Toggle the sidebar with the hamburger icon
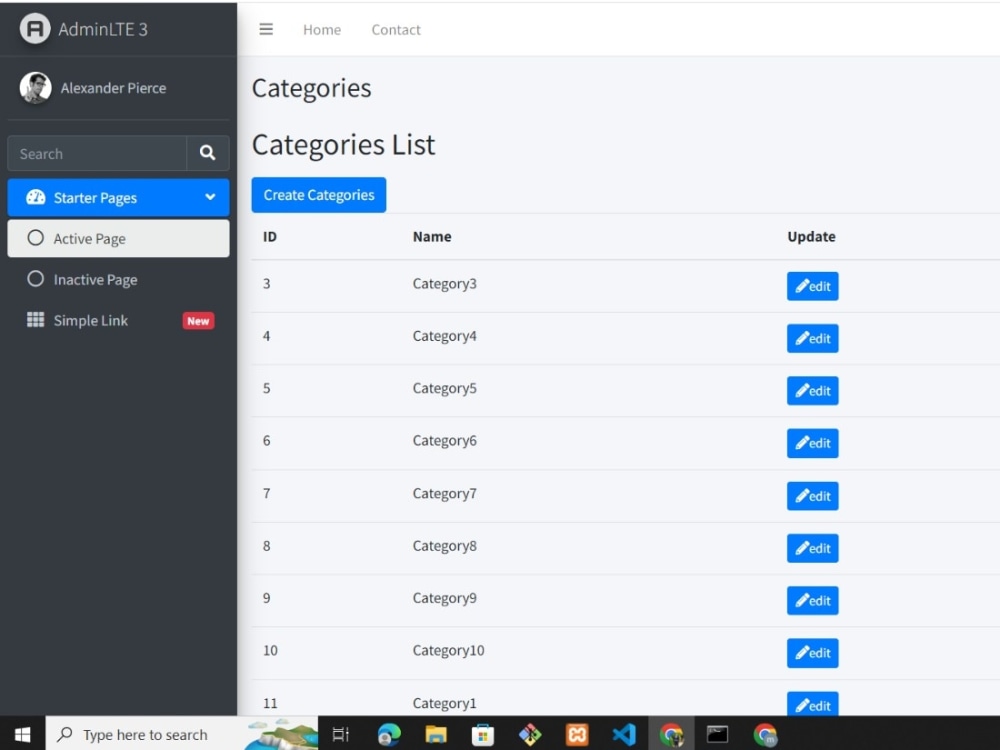This screenshot has width=1000, height=750. point(266,29)
